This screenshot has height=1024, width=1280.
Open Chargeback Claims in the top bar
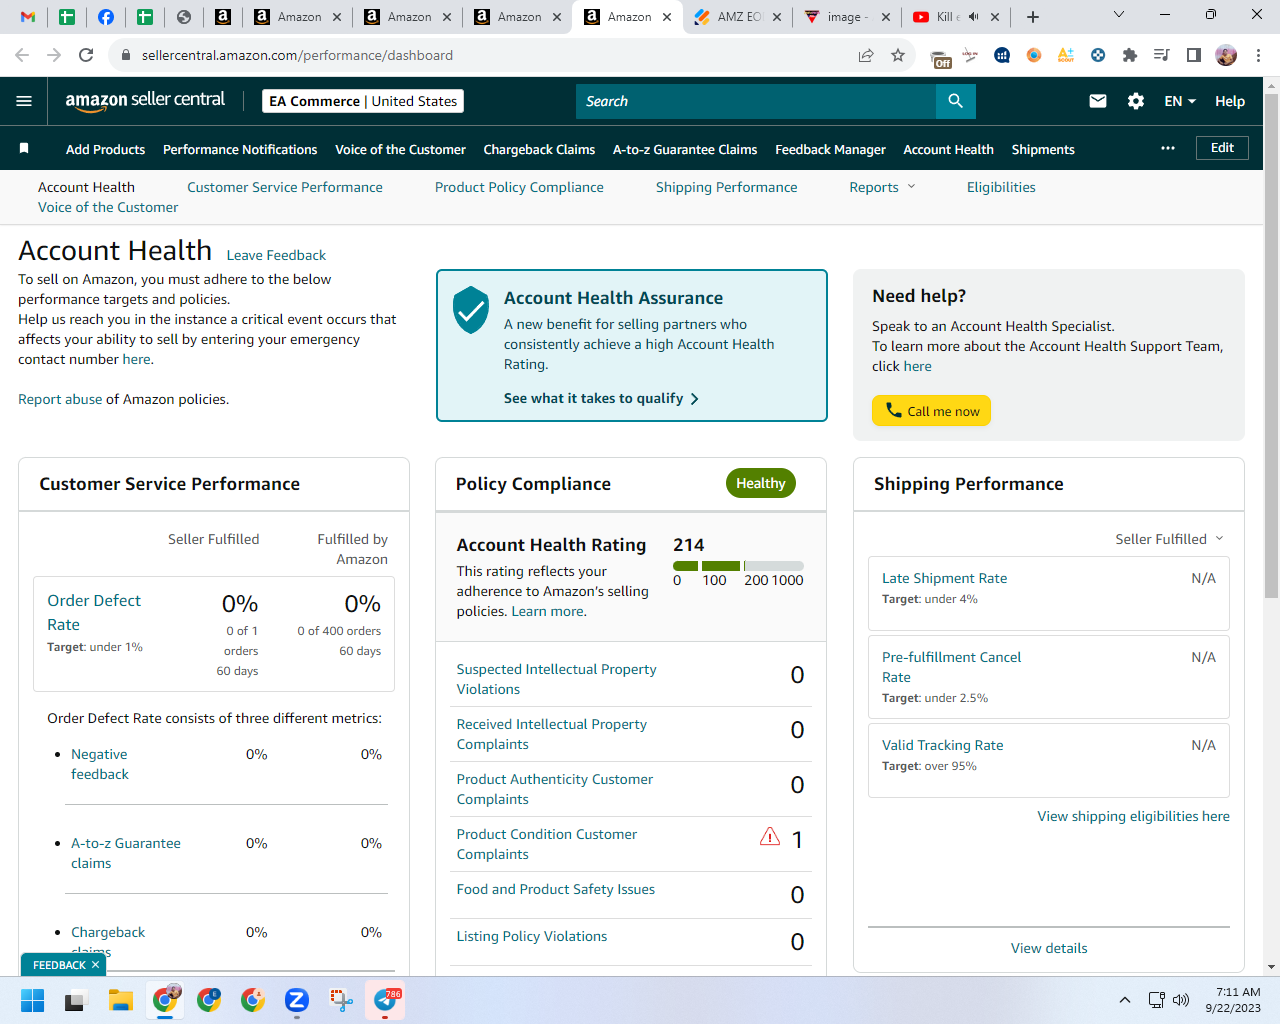[x=539, y=149]
